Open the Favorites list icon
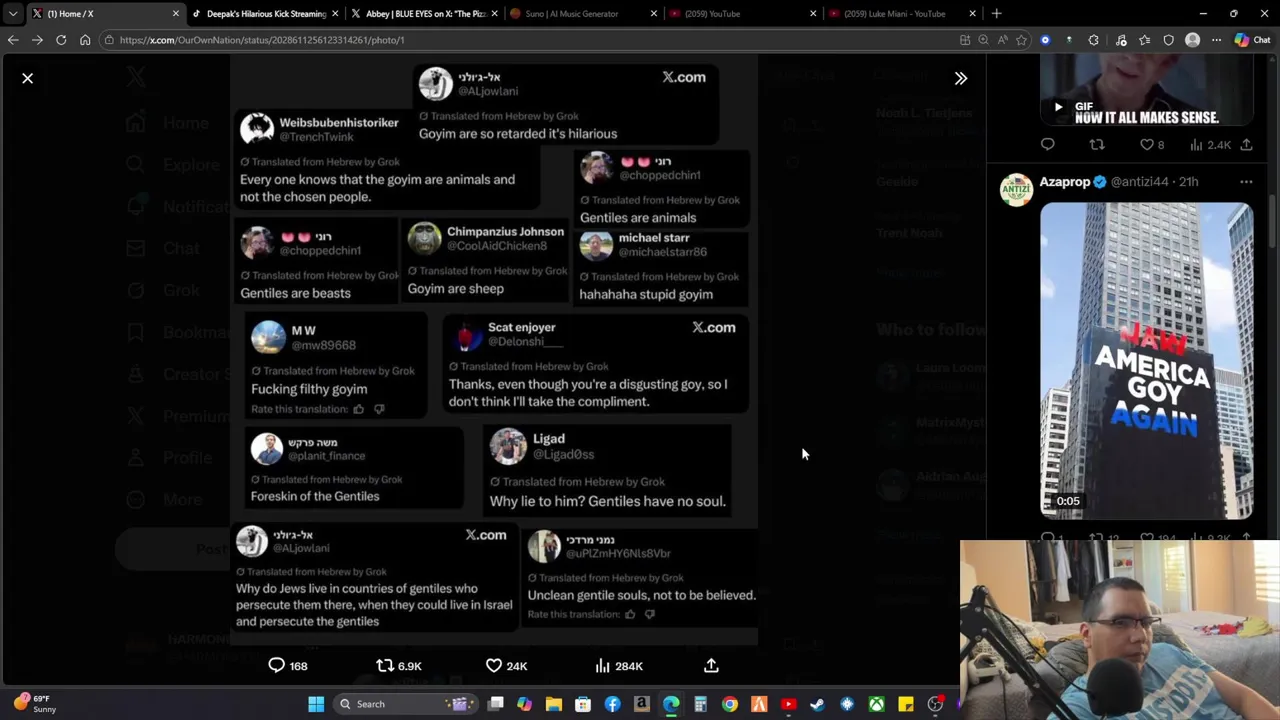The width and height of the screenshot is (1280, 720). pos(1144,40)
